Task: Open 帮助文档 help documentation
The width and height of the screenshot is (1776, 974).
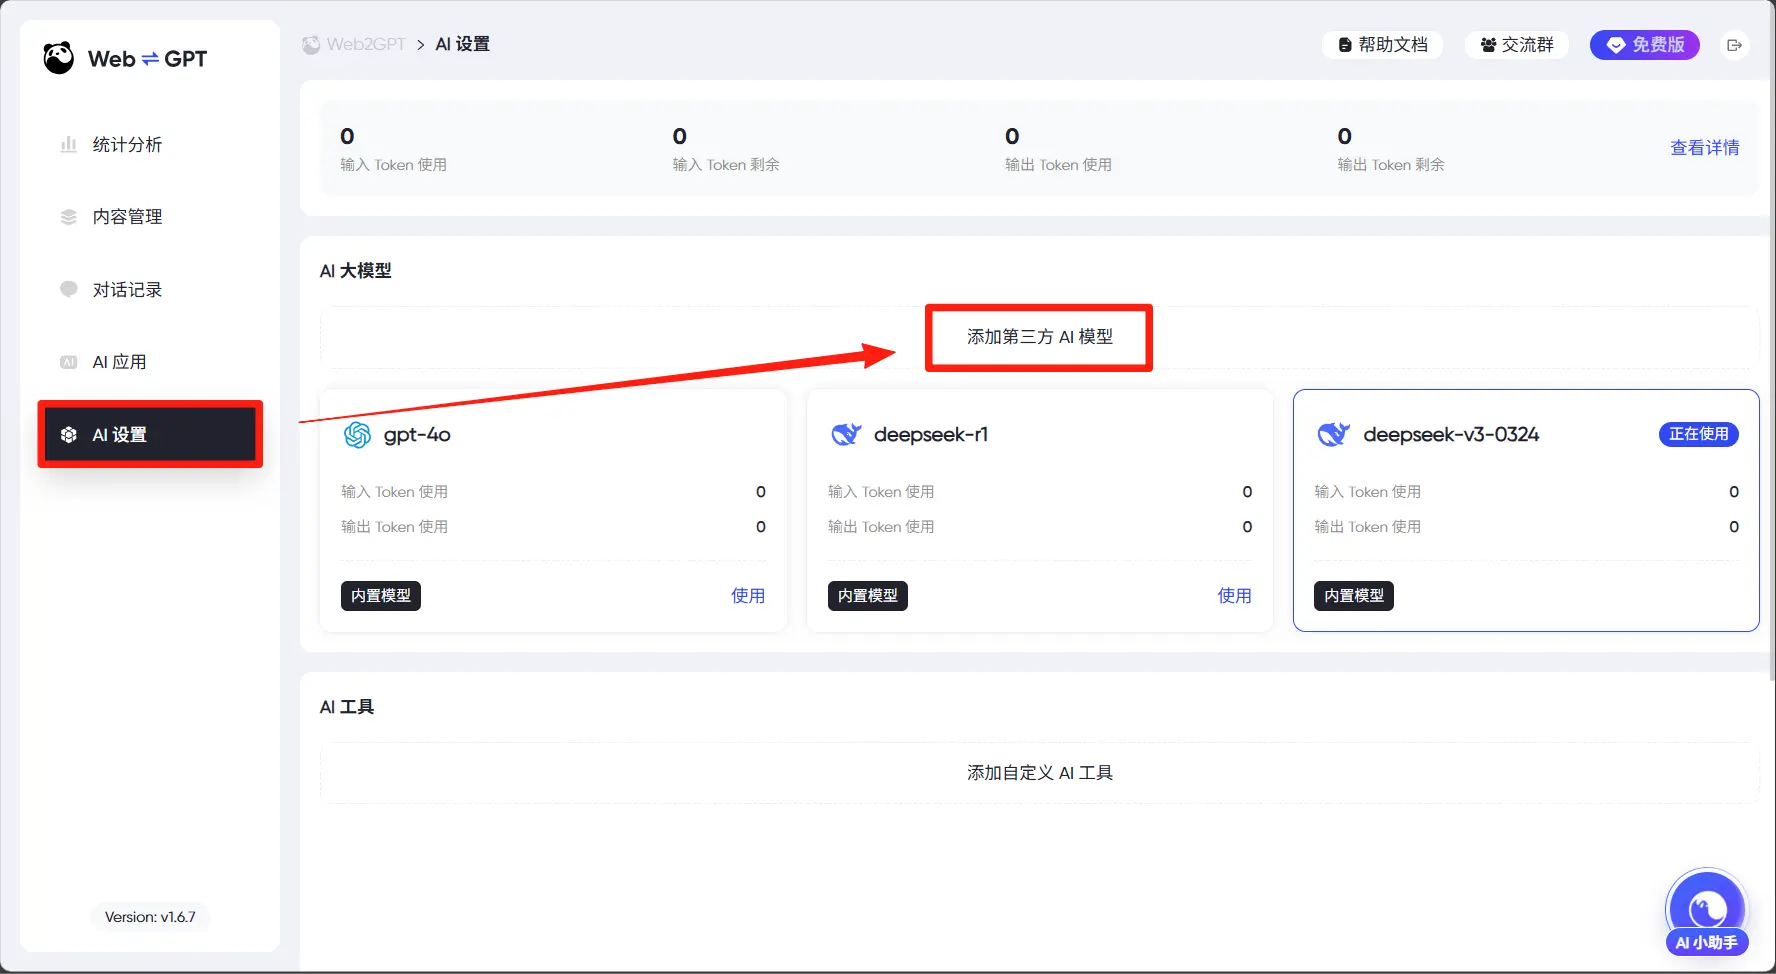Action: [1383, 45]
